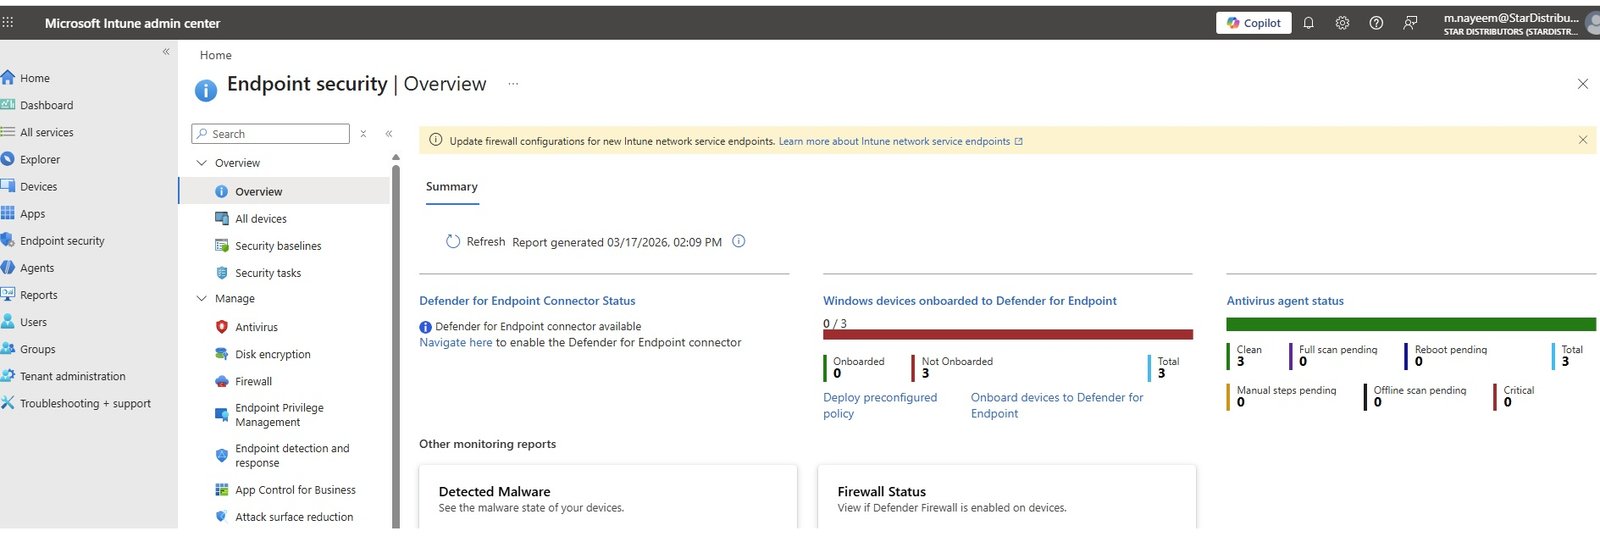
Task: Follow the Navigate here link
Action: [x=456, y=342]
